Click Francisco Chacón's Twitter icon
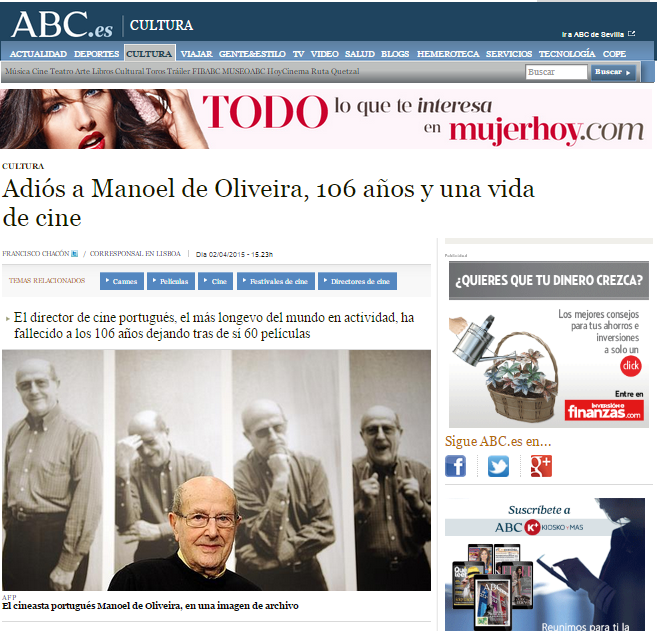The width and height of the screenshot is (657, 631). point(75,253)
